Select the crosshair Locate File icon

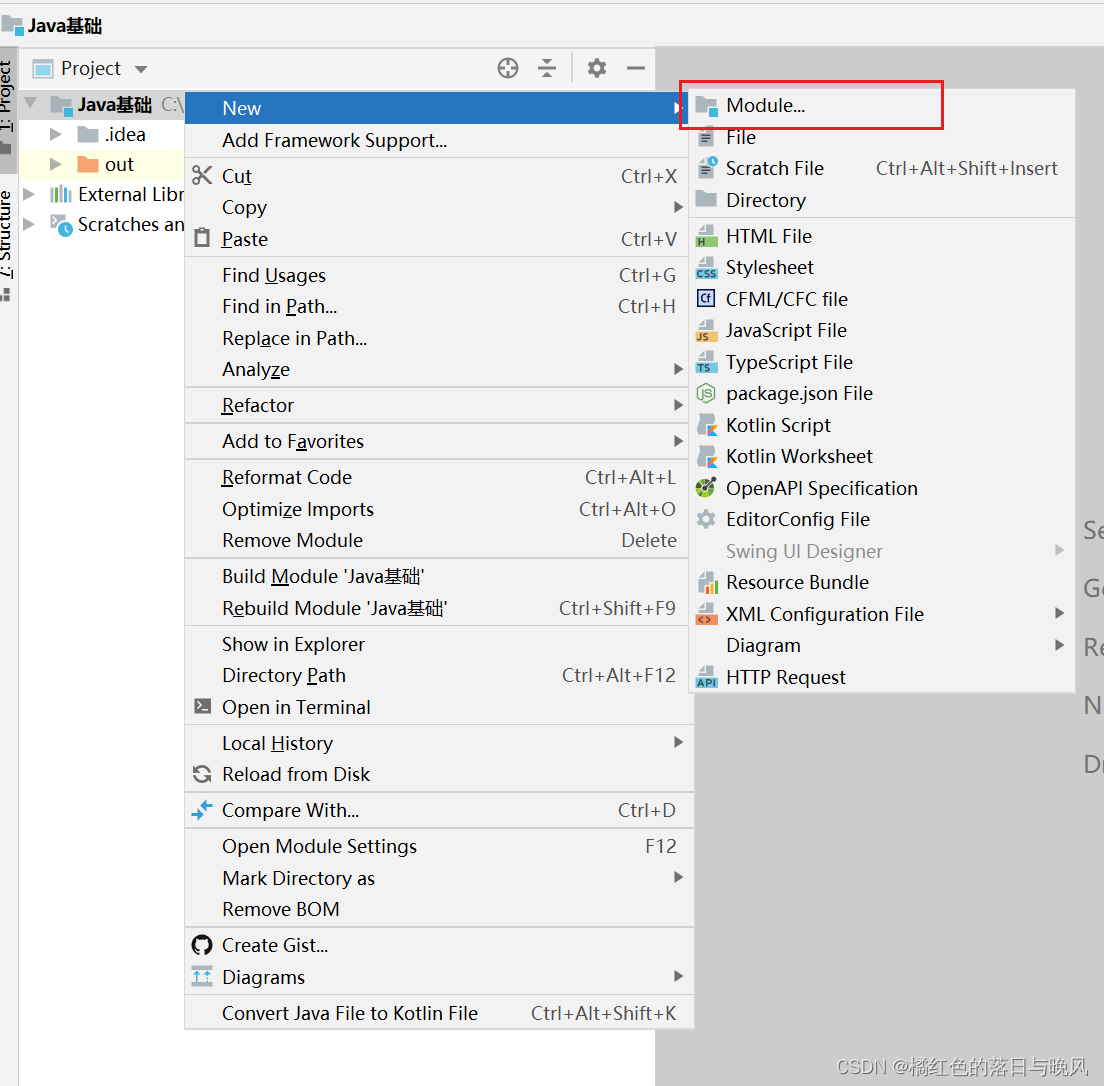(x=508, y=68)
